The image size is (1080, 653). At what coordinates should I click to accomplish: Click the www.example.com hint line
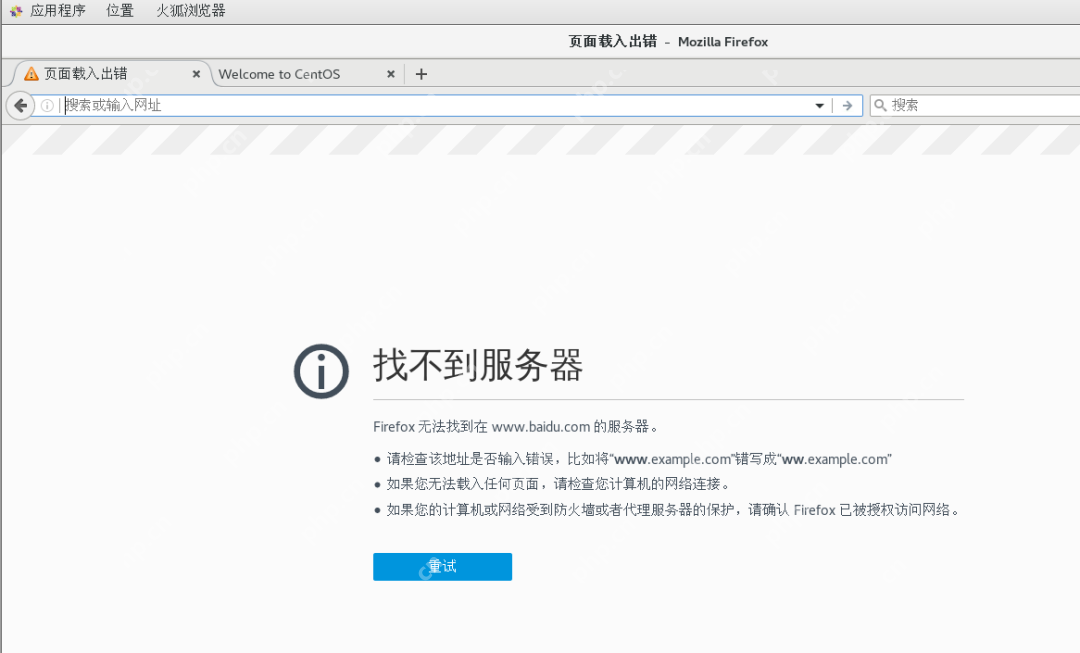point(638,459)
